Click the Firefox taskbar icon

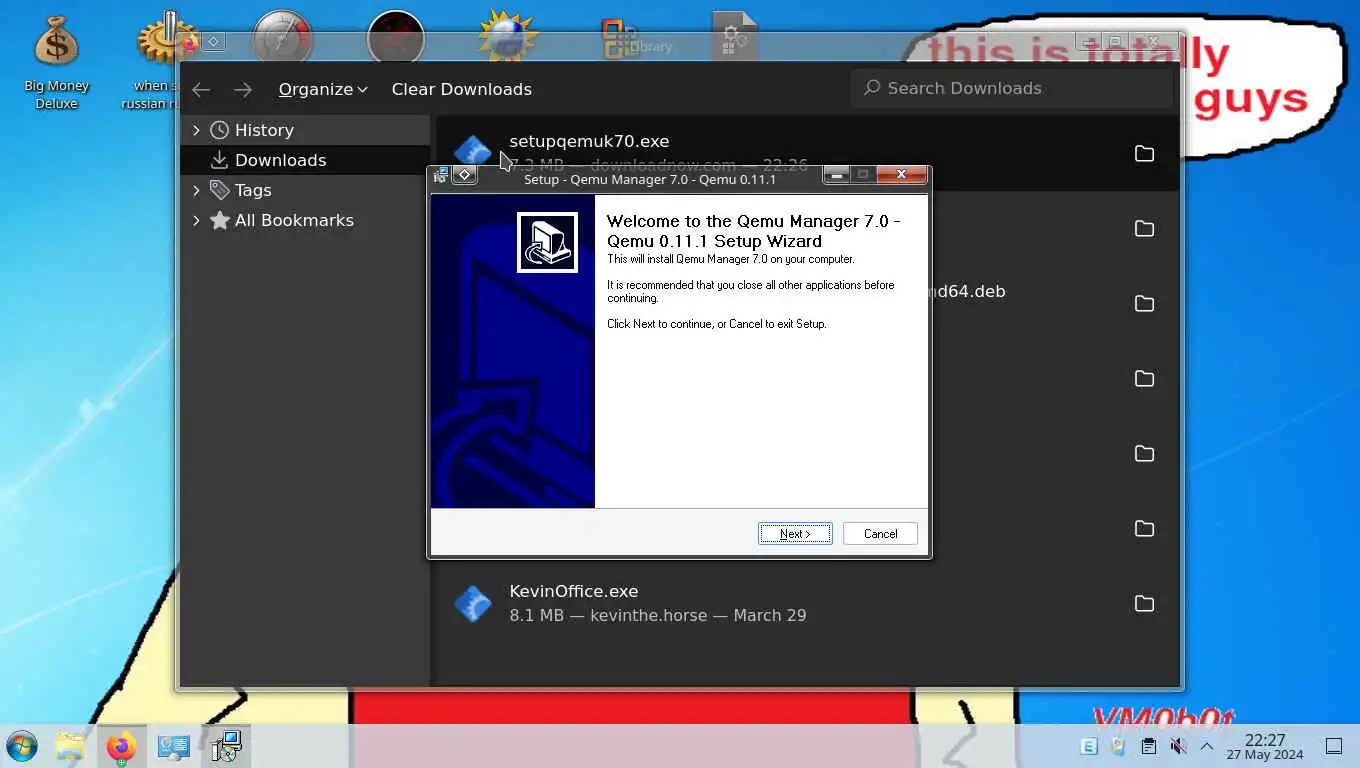tap(122, 746)
